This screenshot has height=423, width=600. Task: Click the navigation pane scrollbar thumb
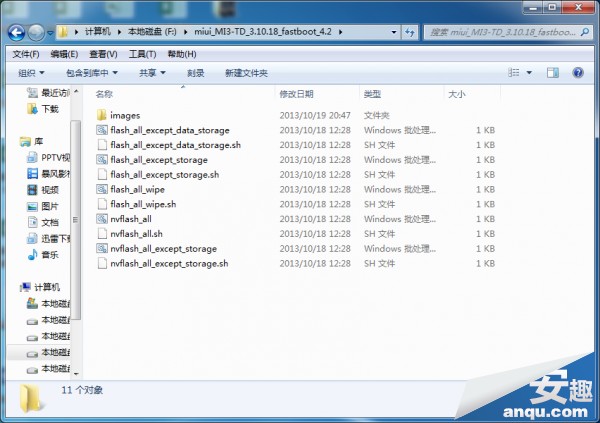pyautogui.click(x=76, y=220)
